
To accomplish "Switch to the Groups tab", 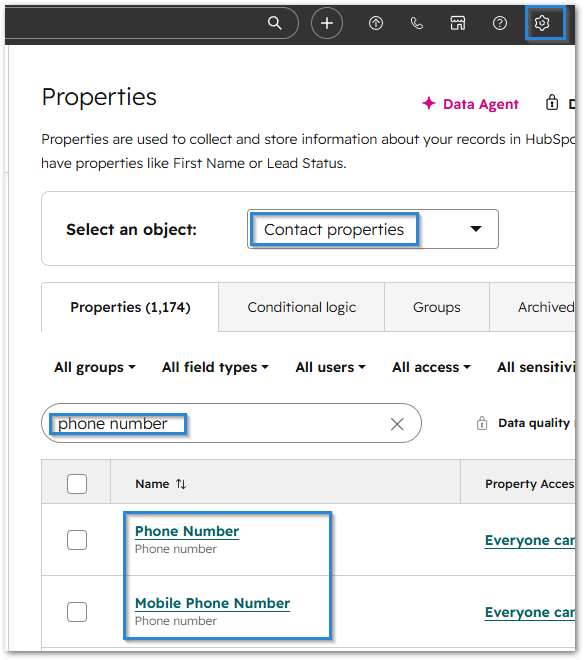I will click(x=437, y=307).
